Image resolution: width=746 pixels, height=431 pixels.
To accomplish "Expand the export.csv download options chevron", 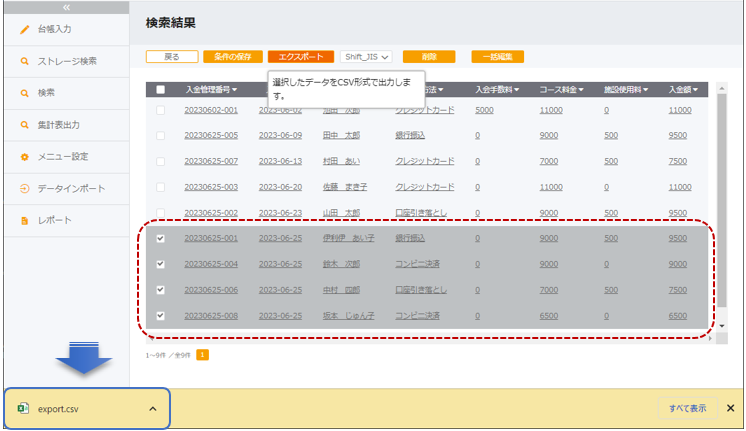I will point(153,409).
